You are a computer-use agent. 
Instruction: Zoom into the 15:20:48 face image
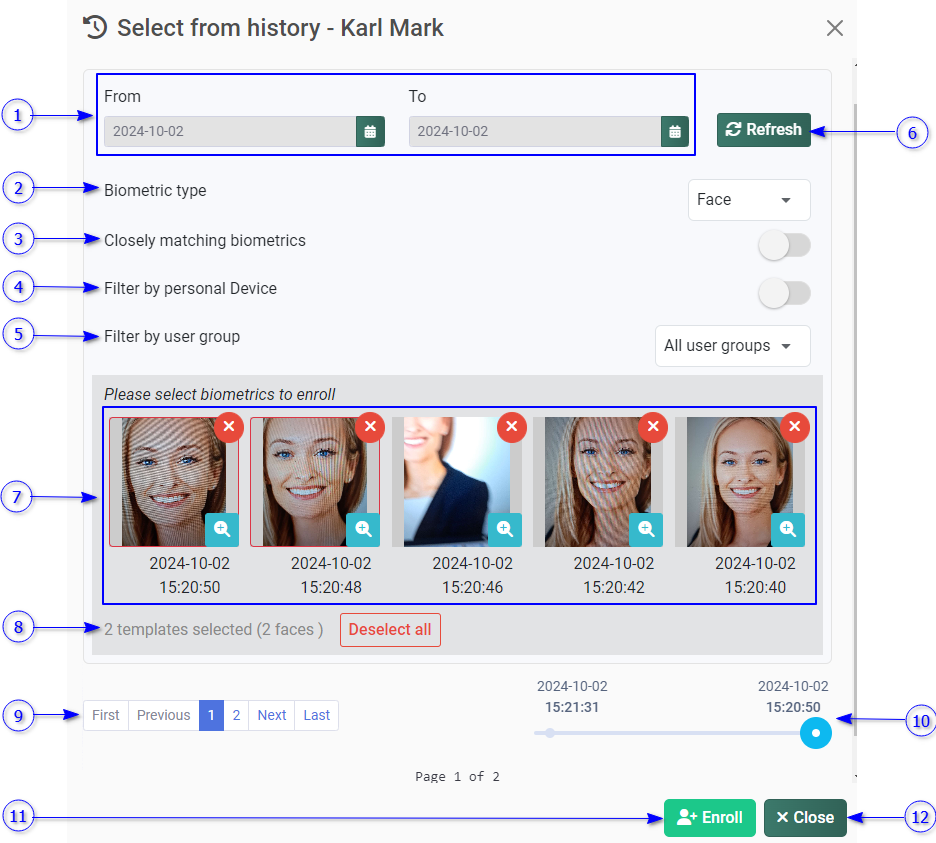click(363, 529)
